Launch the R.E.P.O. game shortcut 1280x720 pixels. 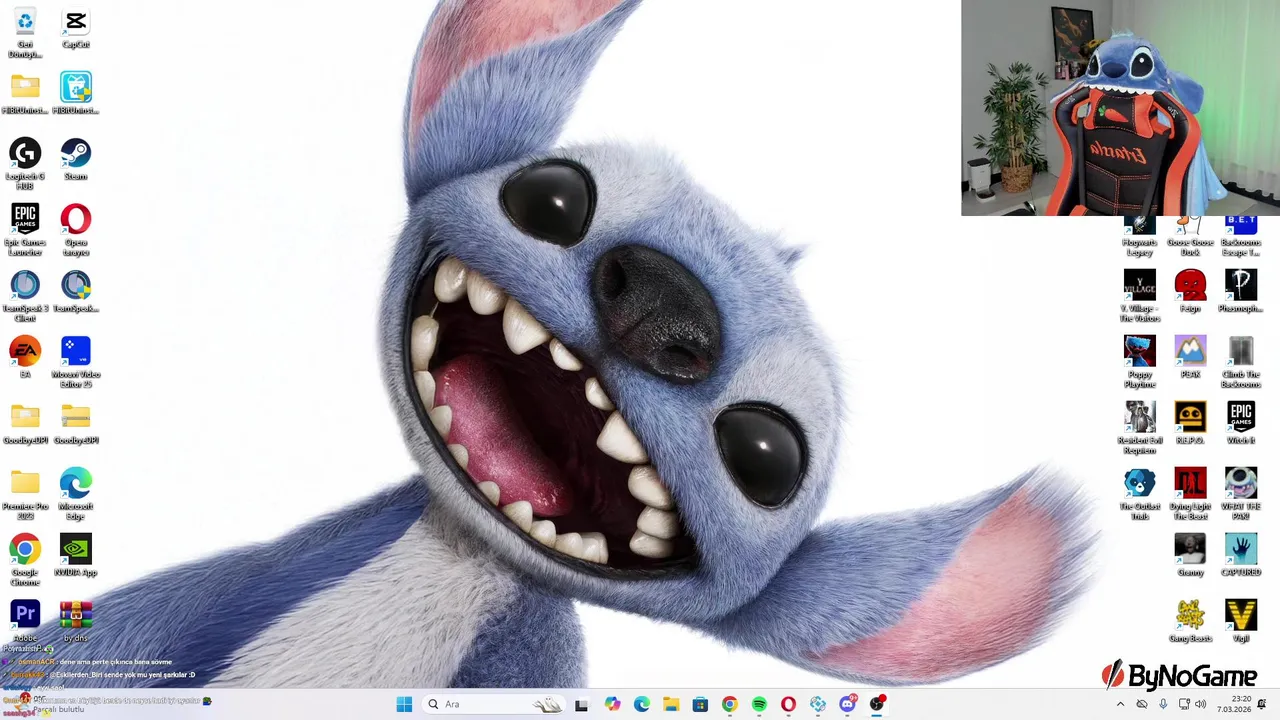click(1190, 424)
